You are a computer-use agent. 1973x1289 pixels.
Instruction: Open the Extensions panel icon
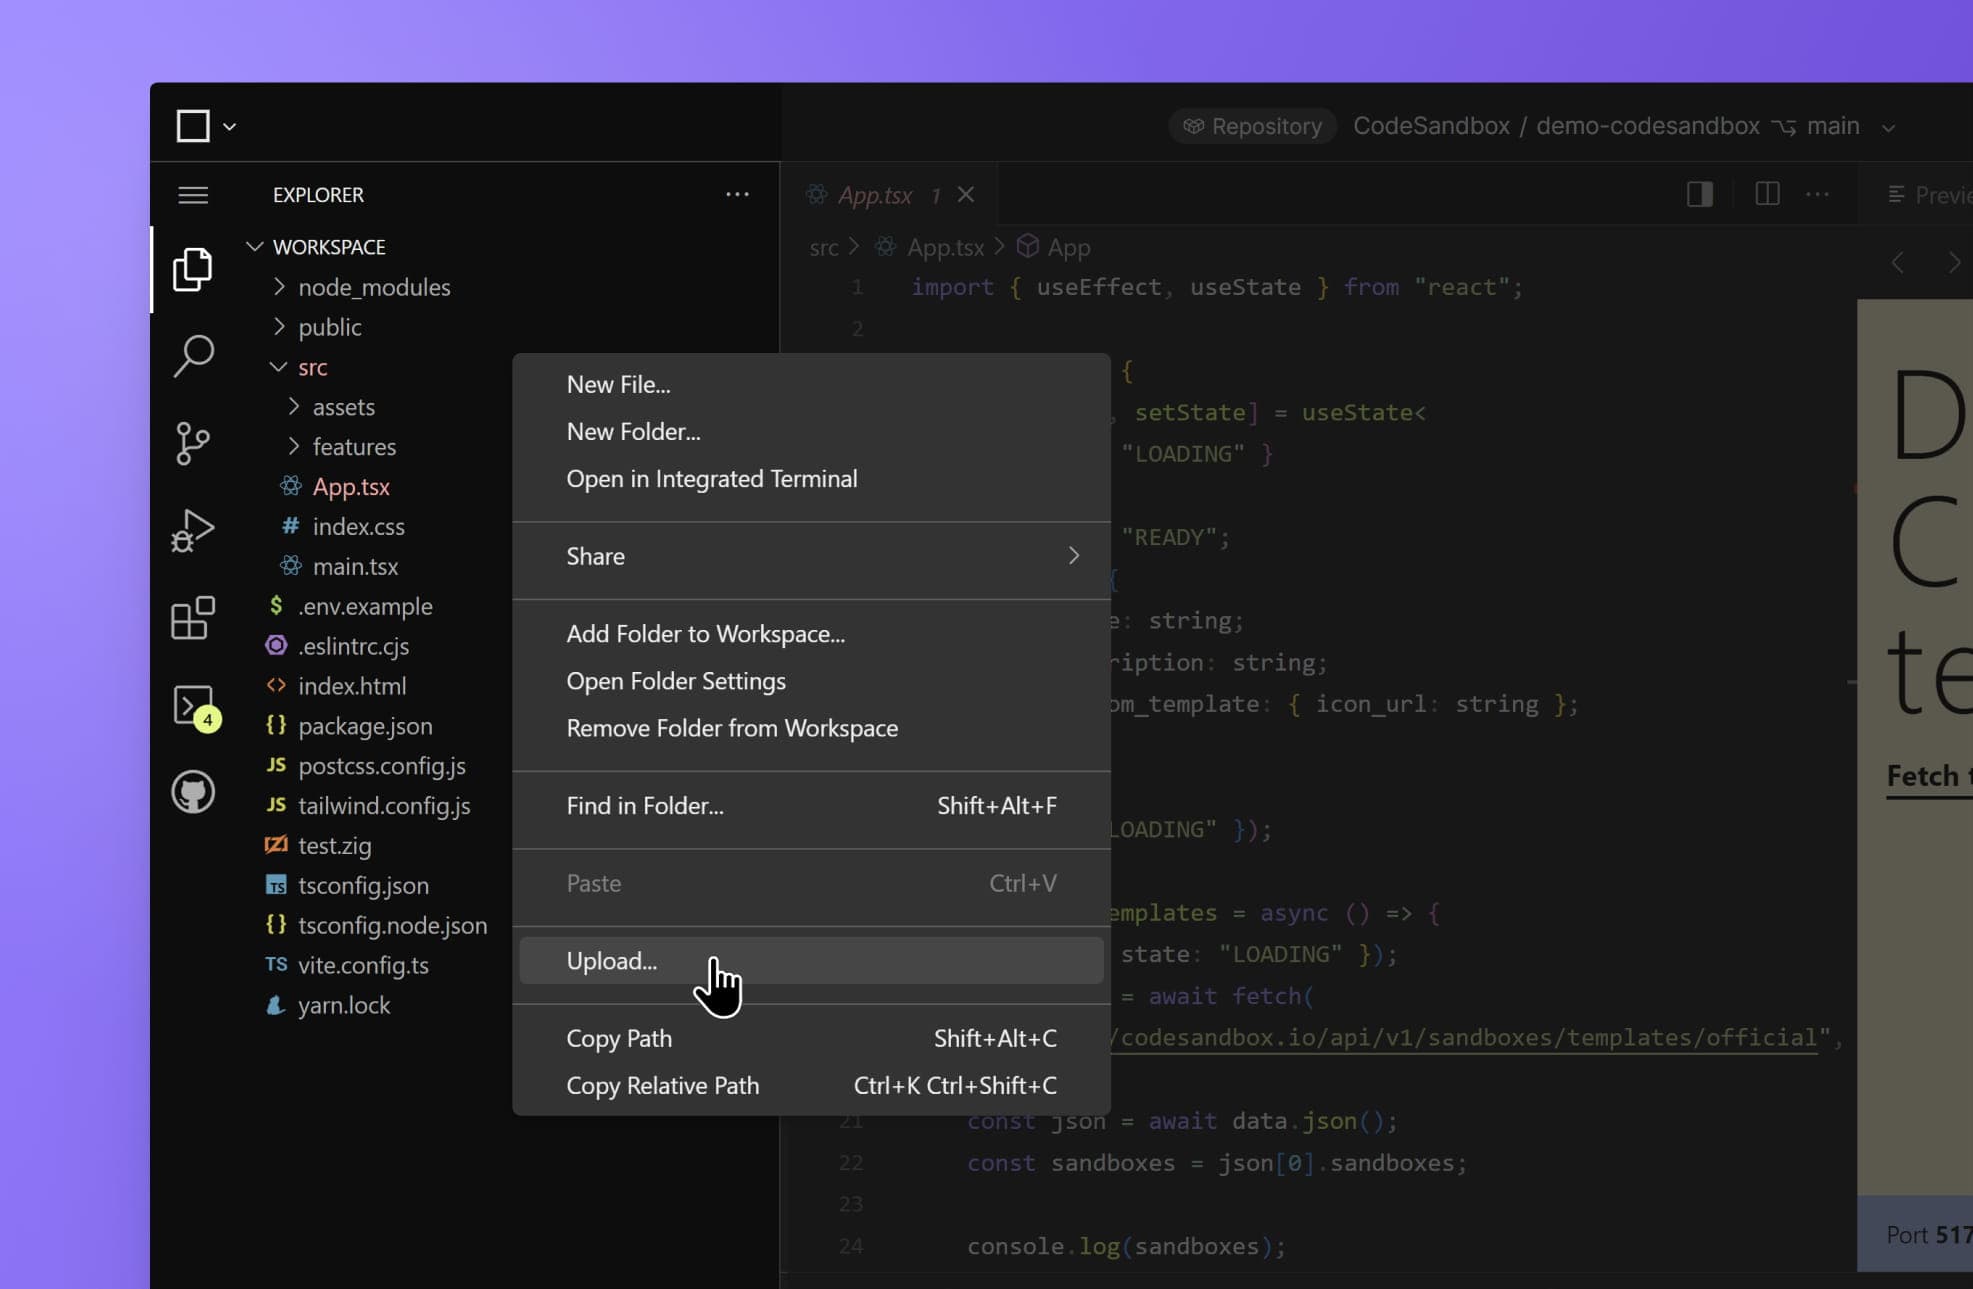click(193, 618)
